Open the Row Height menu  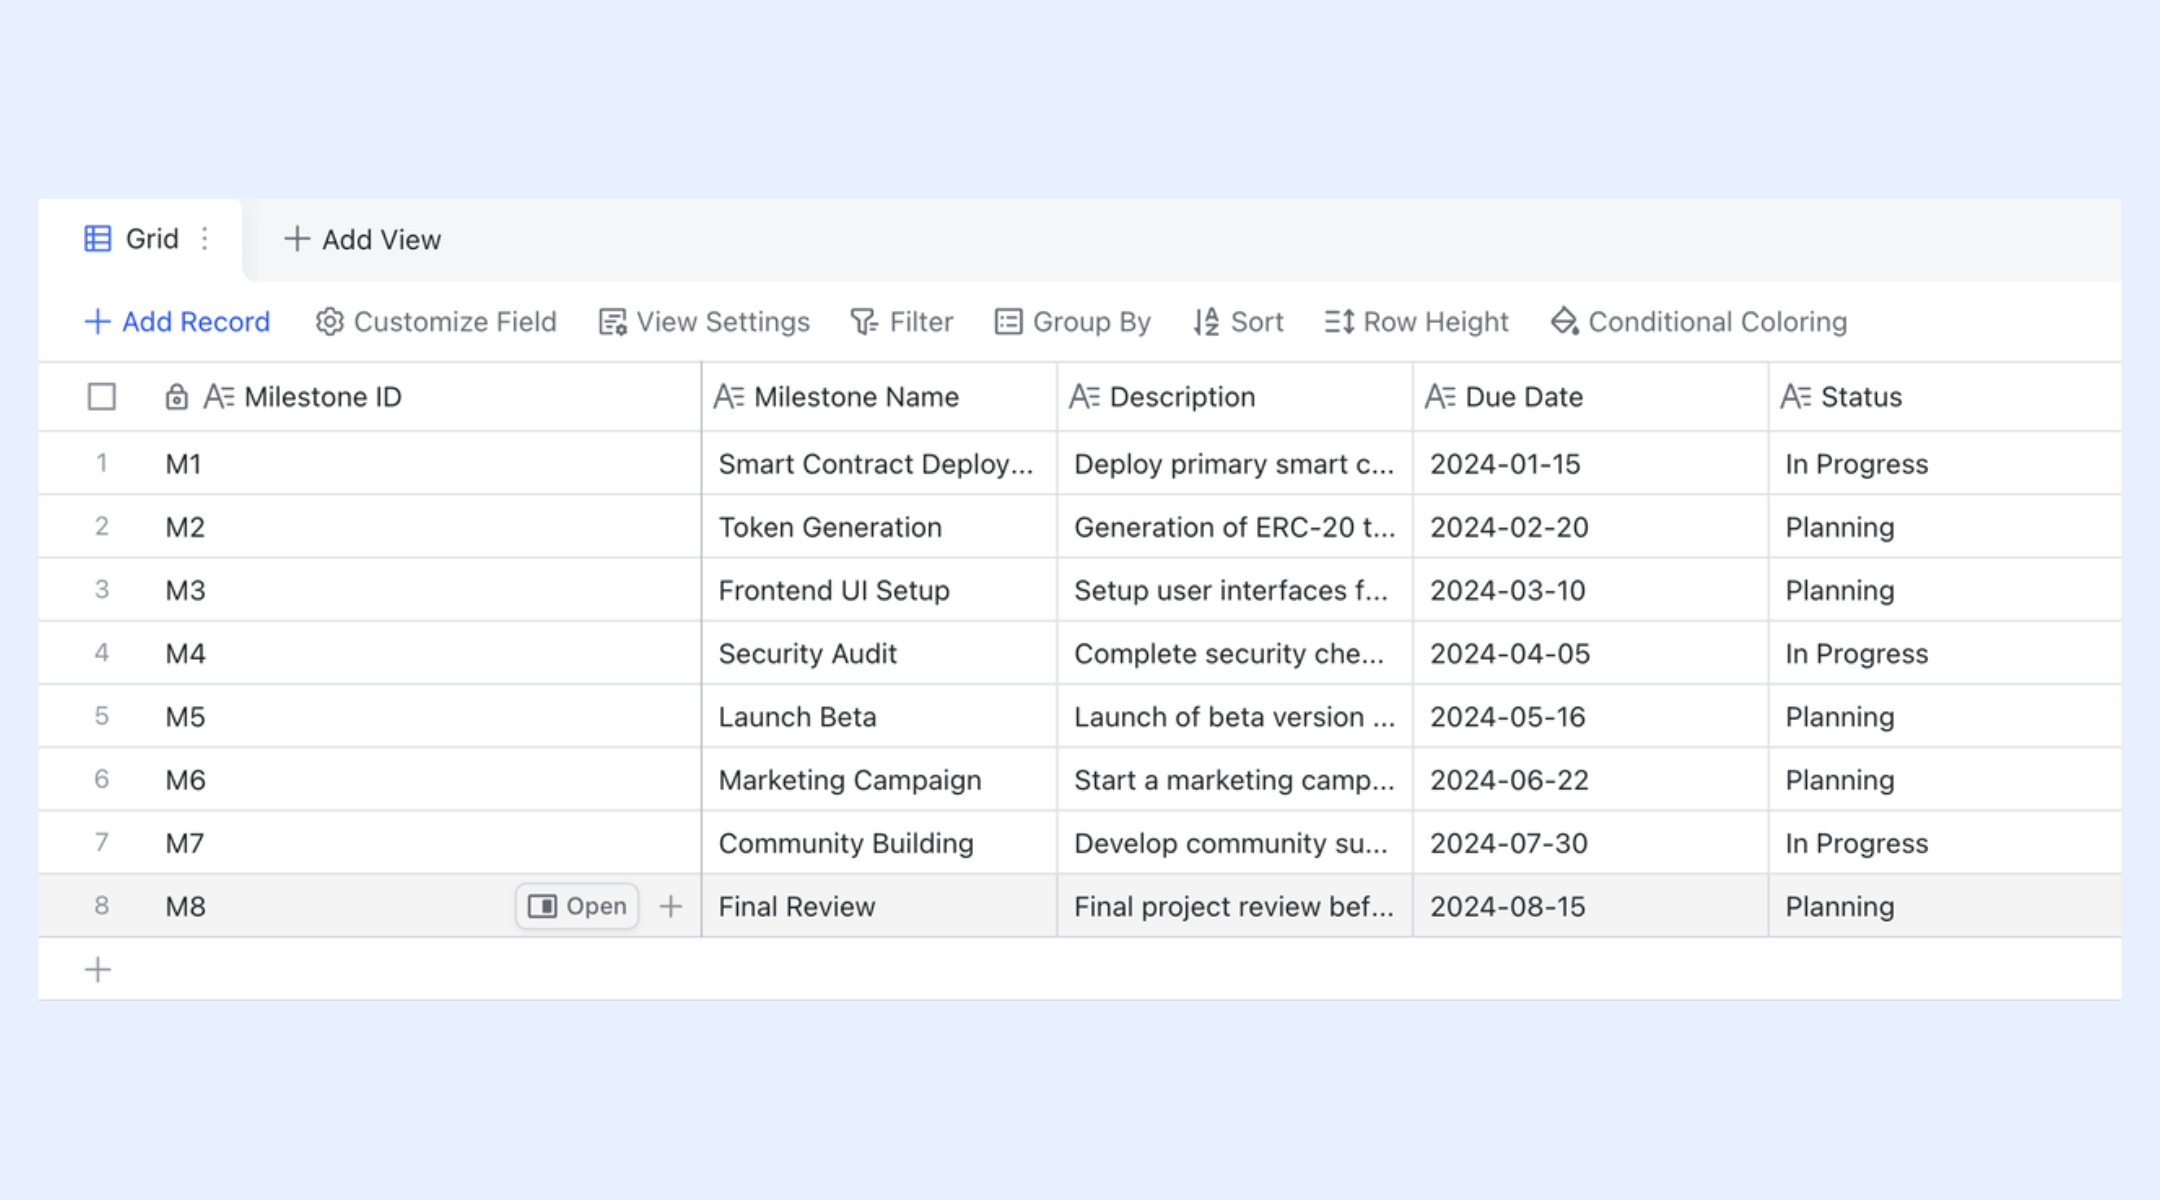(x=1416, y=322)
